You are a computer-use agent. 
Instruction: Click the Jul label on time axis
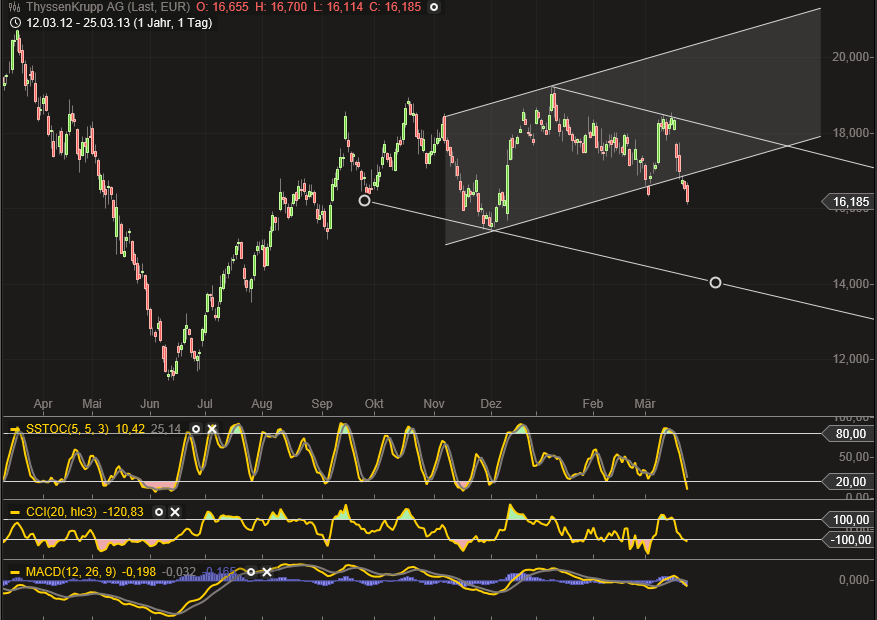click(x=205, y=404)
